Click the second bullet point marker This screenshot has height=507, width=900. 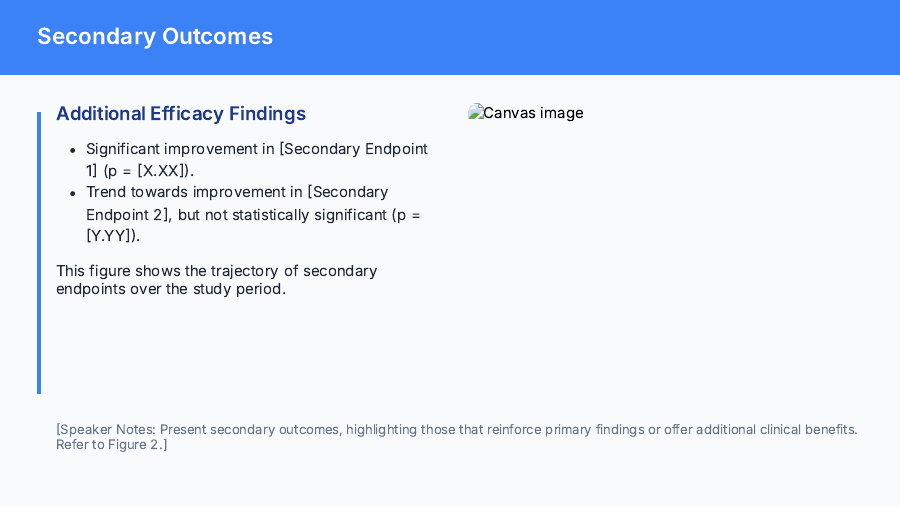[72, 193]
